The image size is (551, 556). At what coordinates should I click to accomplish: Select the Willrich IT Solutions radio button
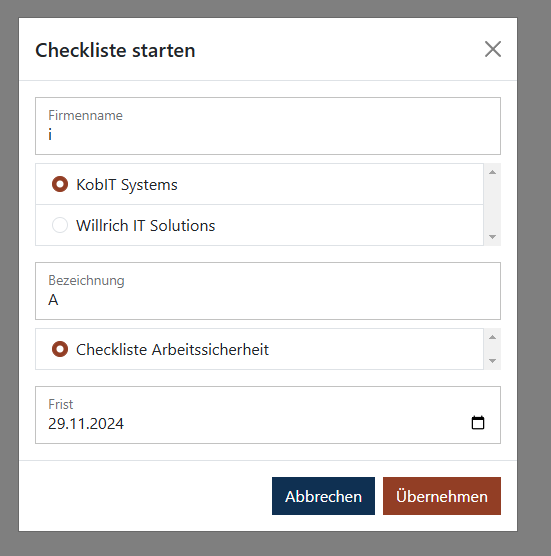(x=60, y=225)
